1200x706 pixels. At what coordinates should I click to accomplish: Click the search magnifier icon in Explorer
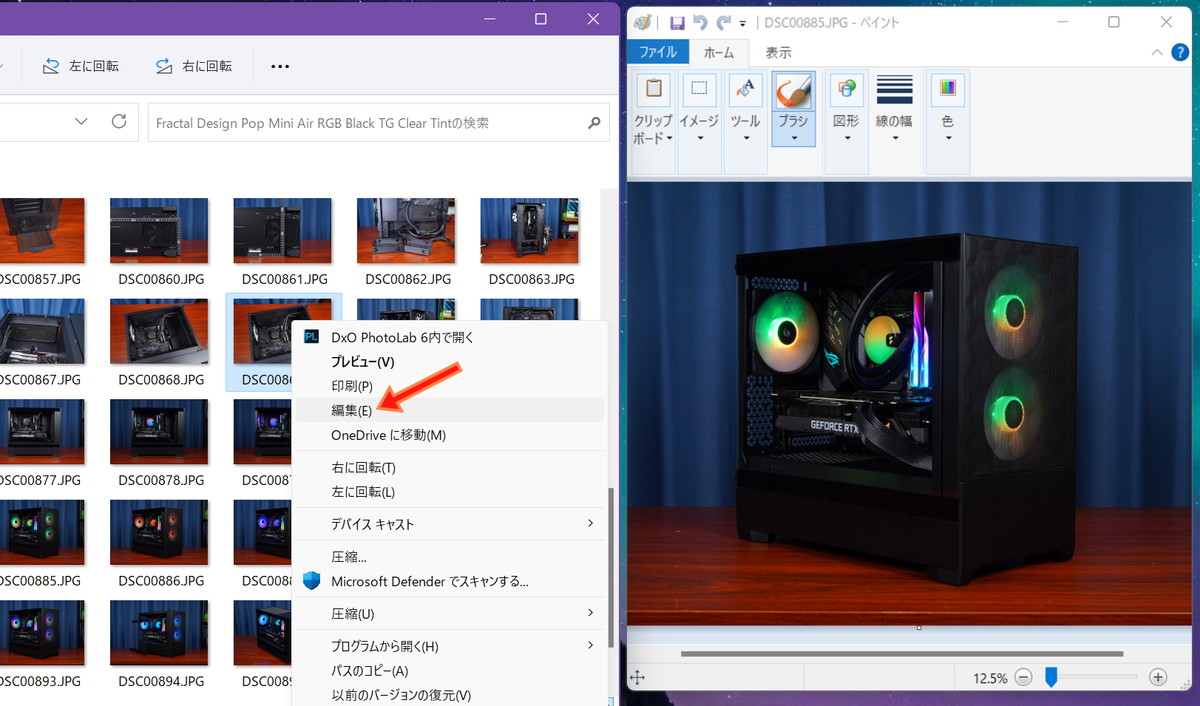(594, 123)
